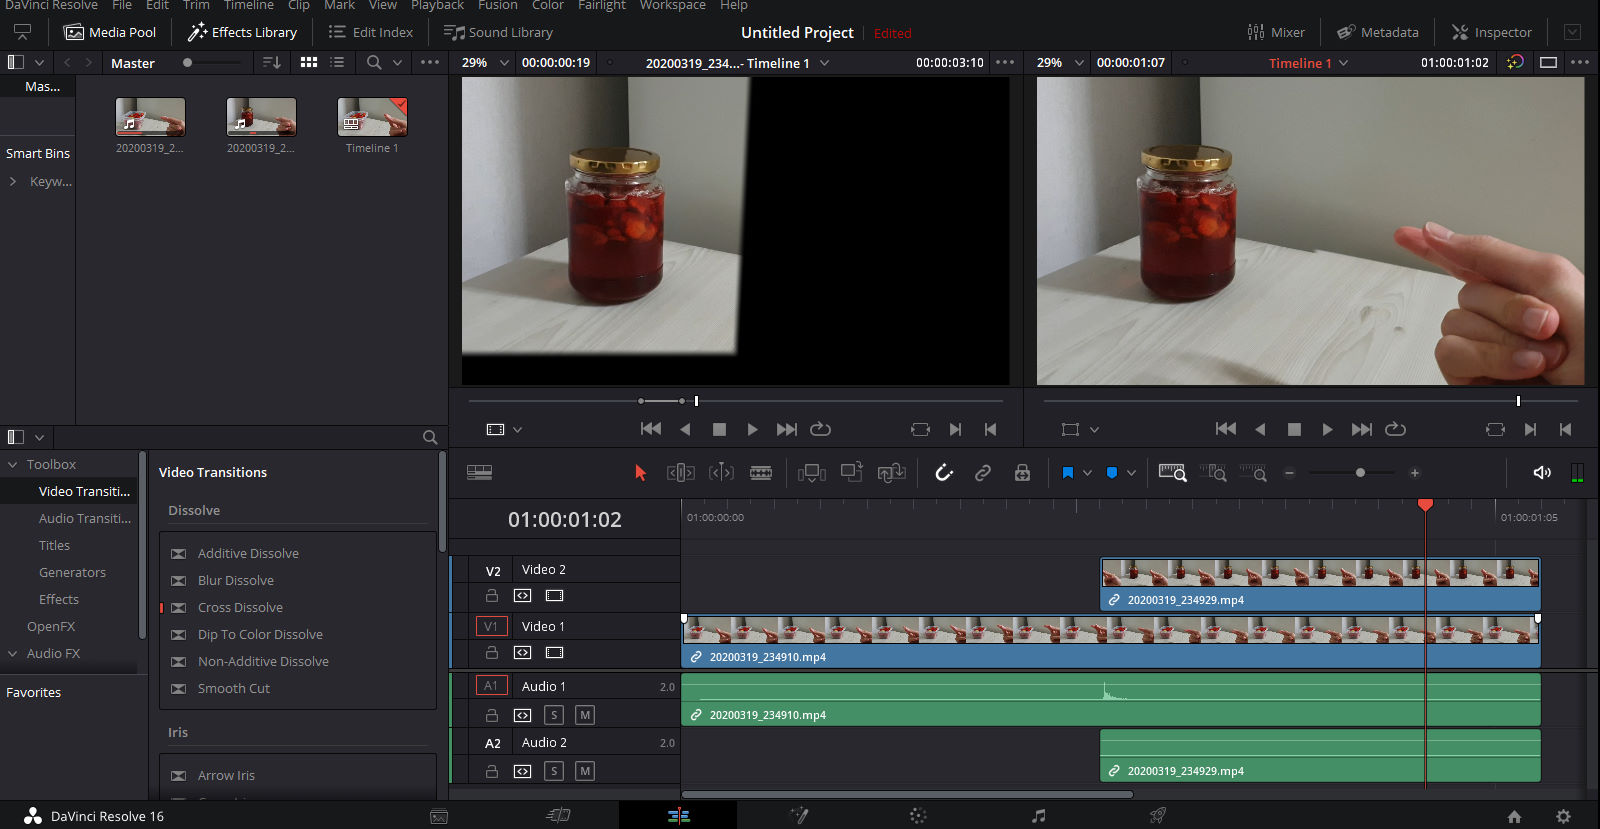Select the arrow Selection Mode tool

640,472
